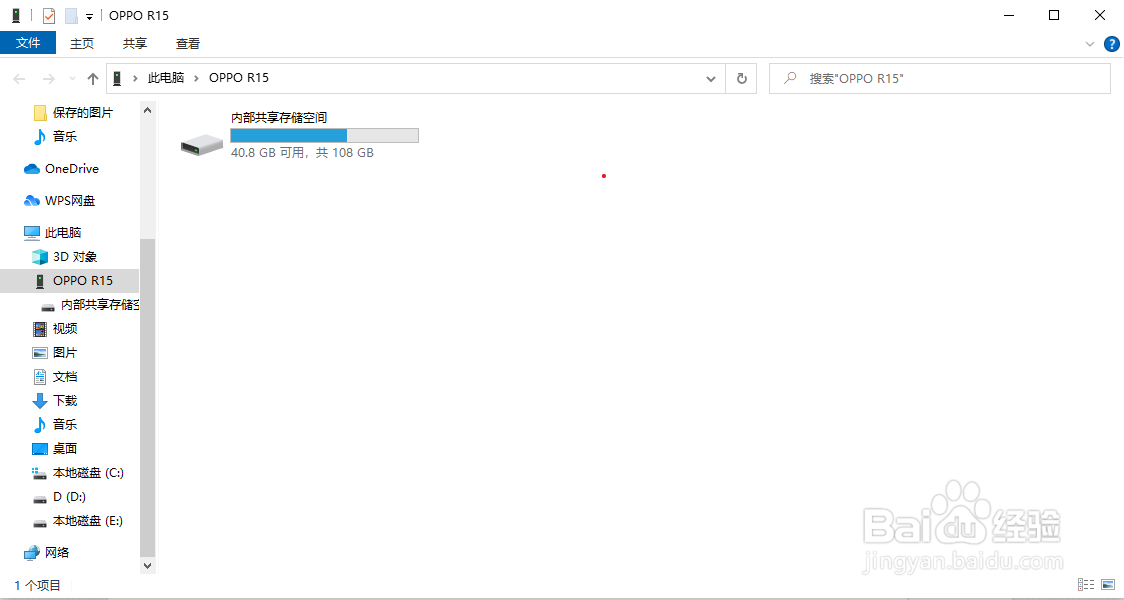Switch to the 主页 ribbon tab
The height and width of the screenshot is (600, 1124).
pyautogui.click(x=82, y=44)
